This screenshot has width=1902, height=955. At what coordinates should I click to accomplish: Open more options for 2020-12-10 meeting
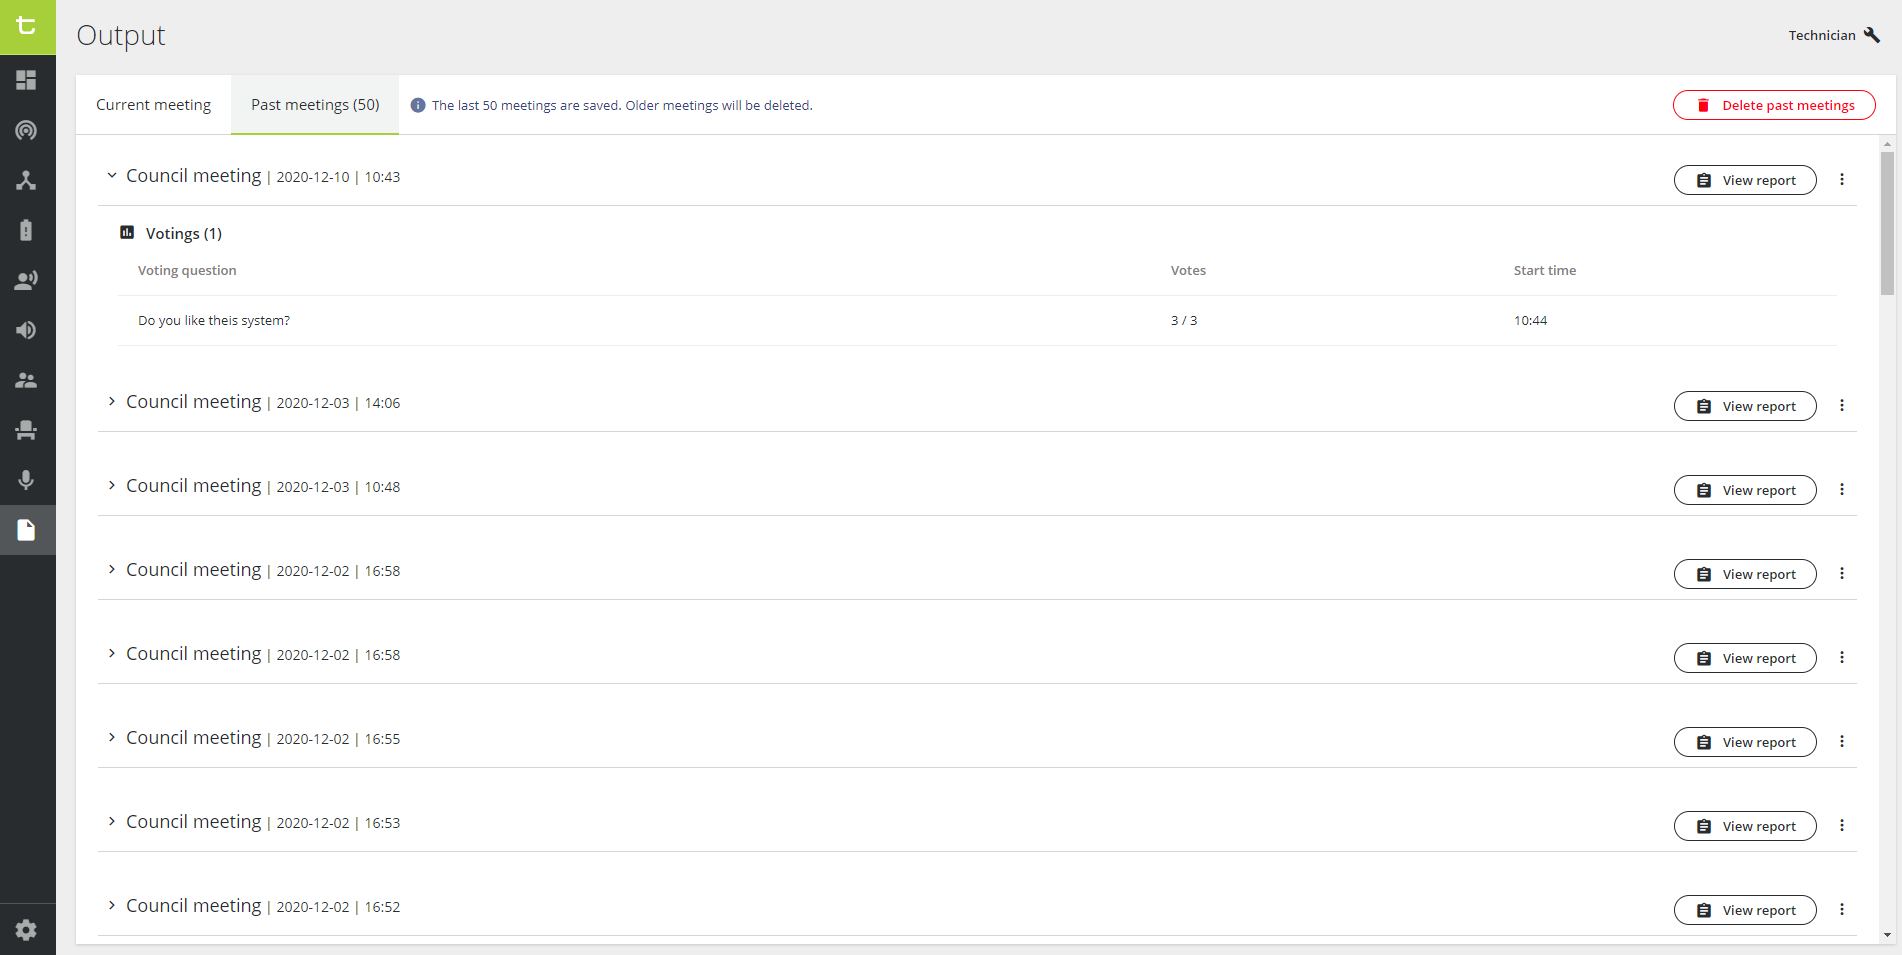coord(1841,180)
